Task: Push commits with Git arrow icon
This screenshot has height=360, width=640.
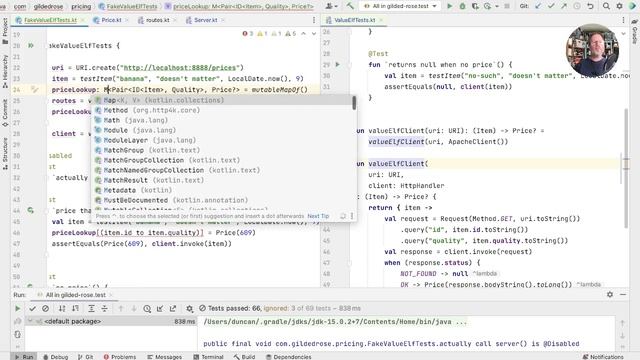Action: pos(564,6)
